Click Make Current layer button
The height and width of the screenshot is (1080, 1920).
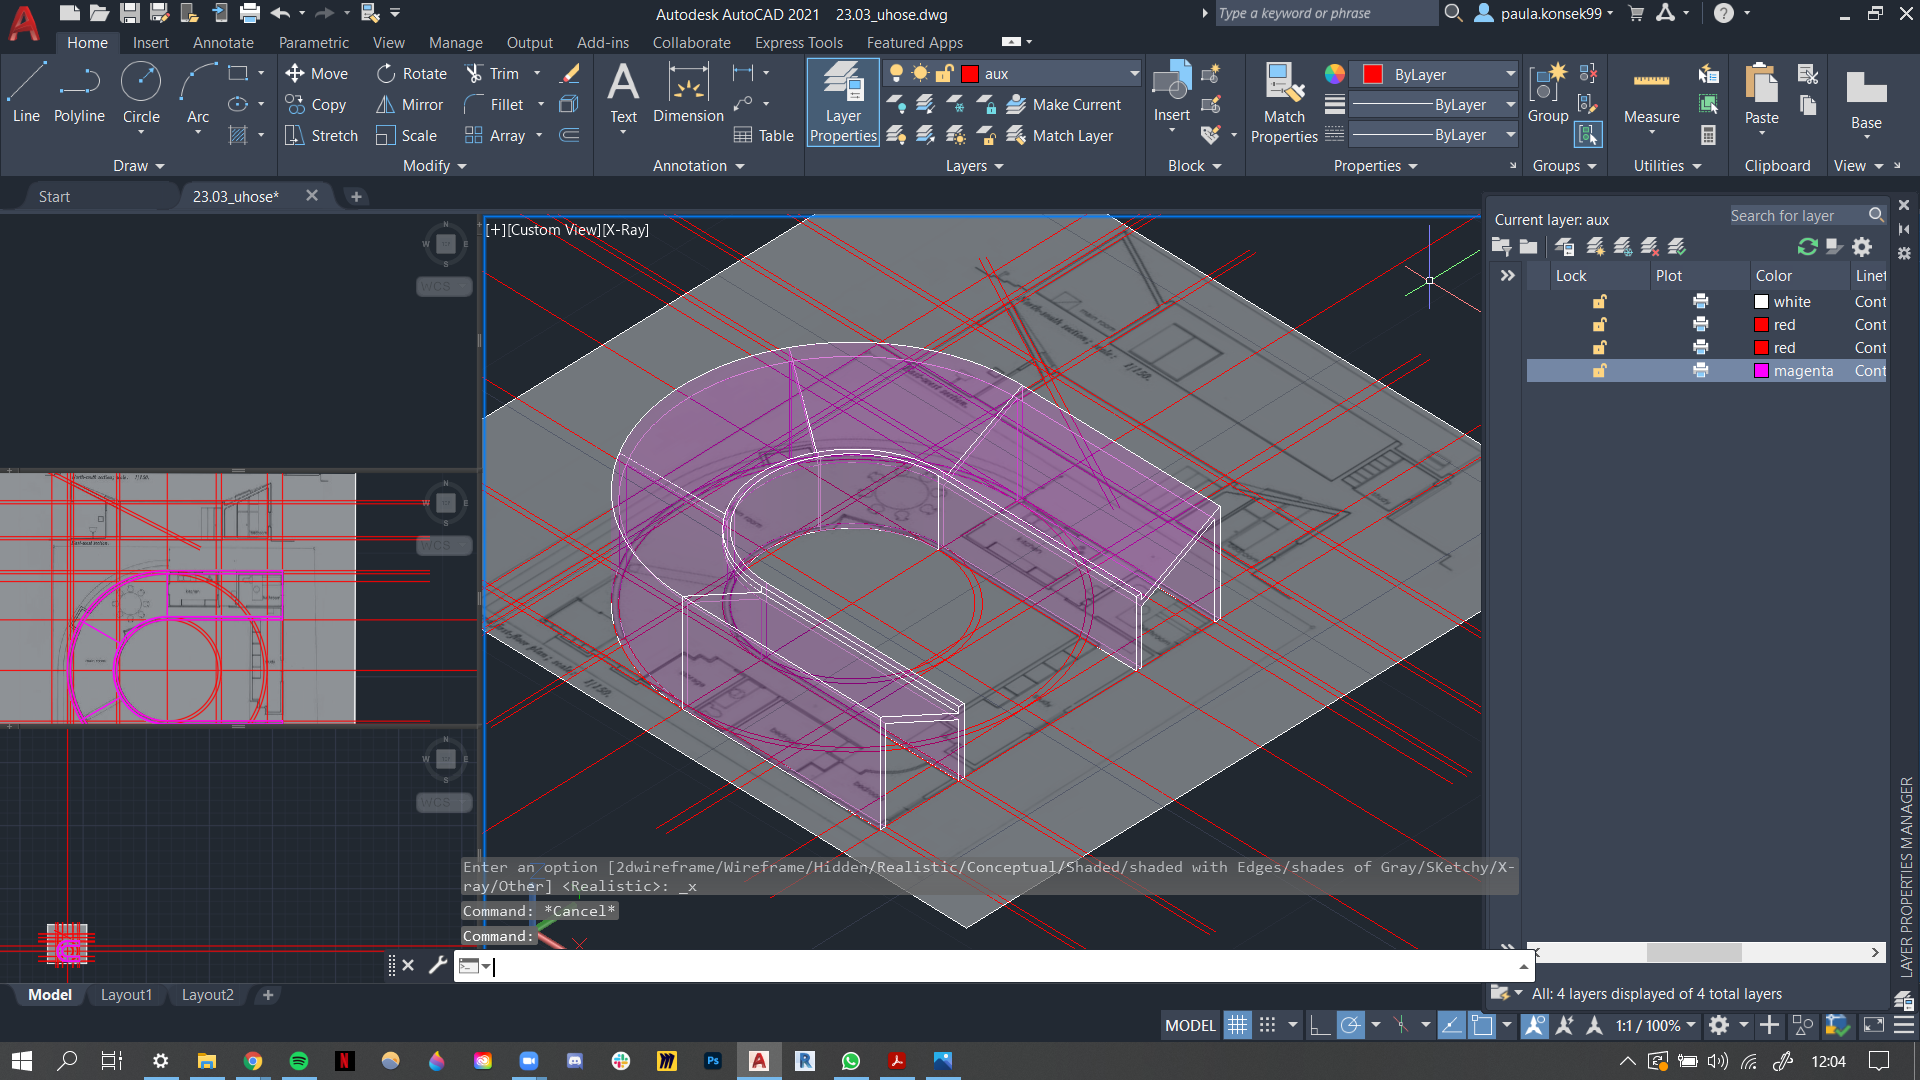[x=1064, y=104]
